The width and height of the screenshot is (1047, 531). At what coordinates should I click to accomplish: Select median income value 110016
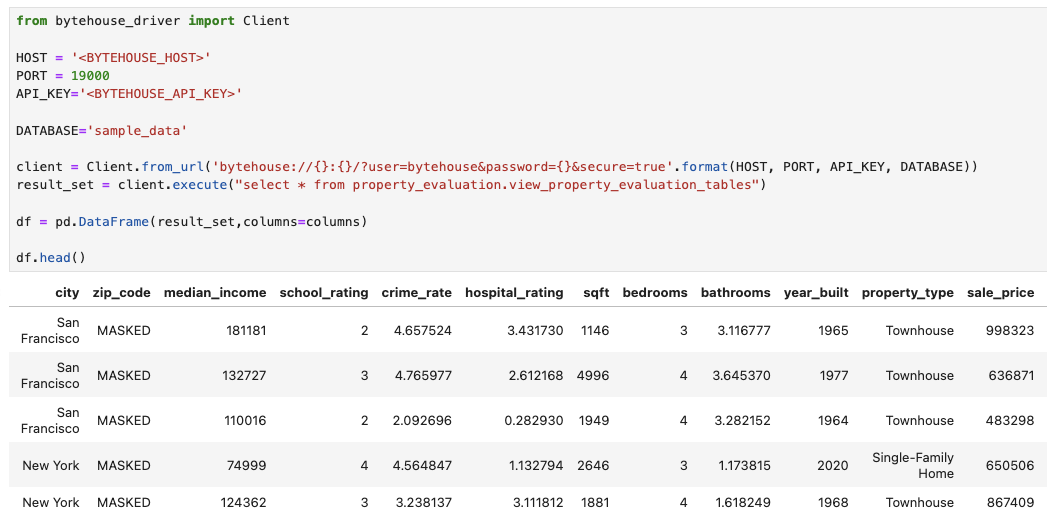coord(245,420)
